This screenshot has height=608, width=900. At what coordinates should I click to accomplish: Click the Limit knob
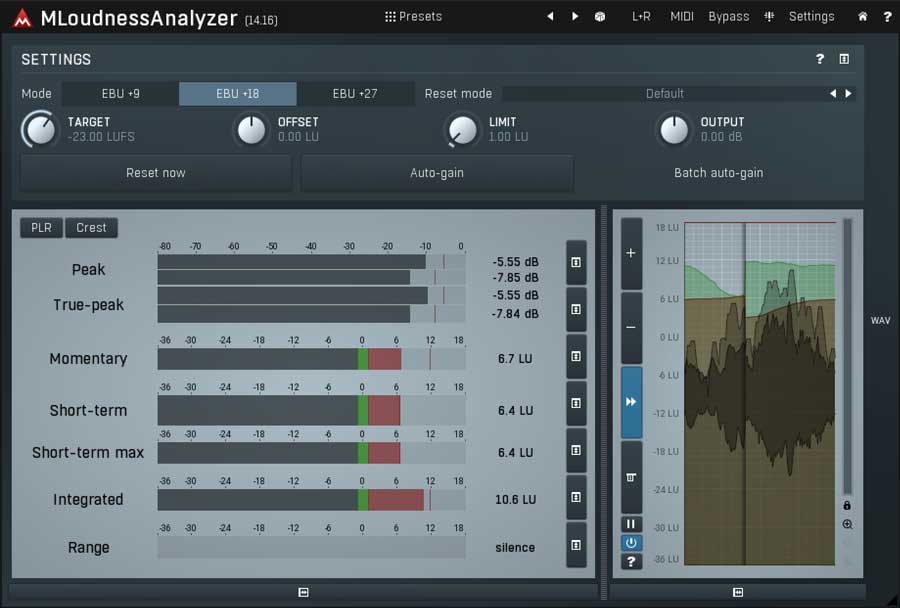[x=462, y=130]
